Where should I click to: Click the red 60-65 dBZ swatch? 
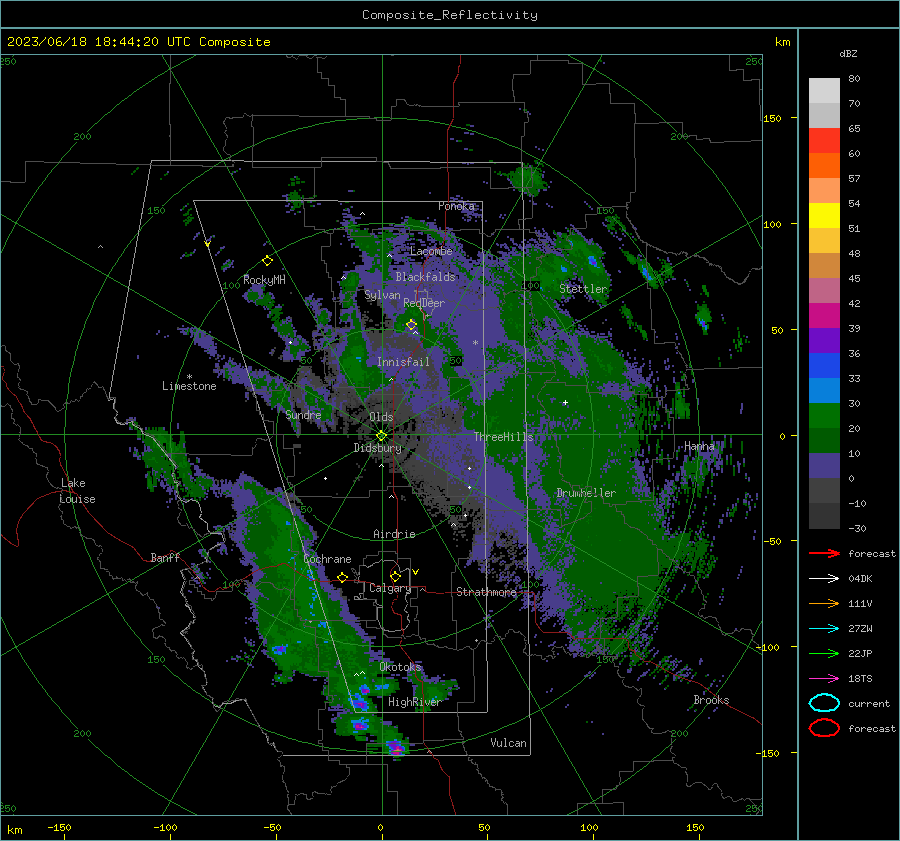tap(824, 141)
